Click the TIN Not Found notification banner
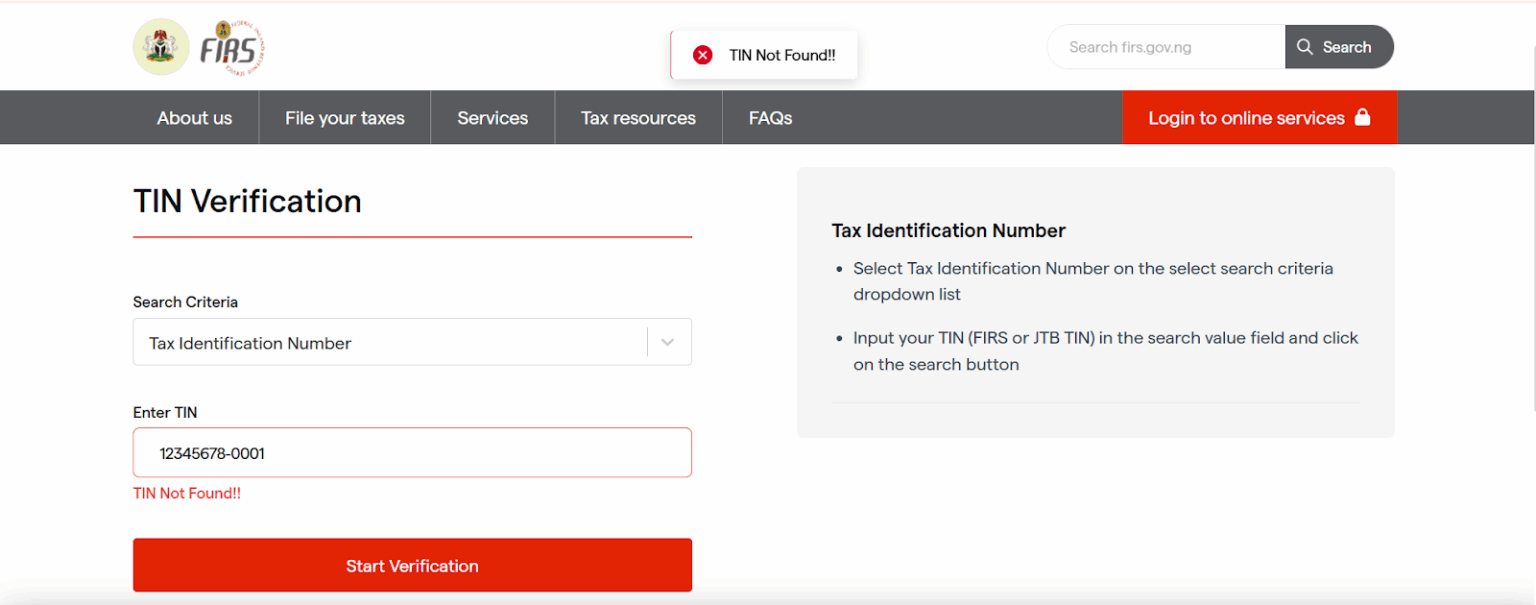The image size is (1536, 605). tap(764, 55)
